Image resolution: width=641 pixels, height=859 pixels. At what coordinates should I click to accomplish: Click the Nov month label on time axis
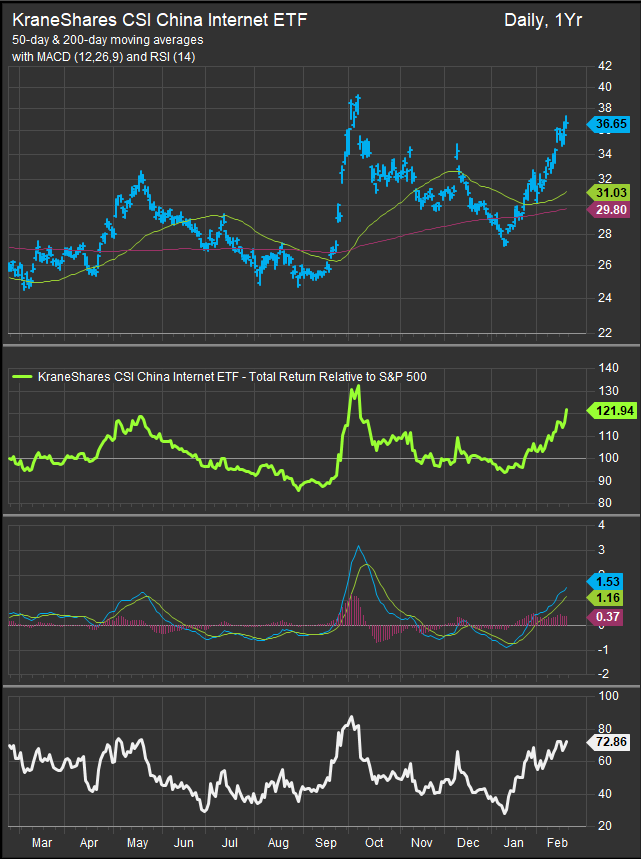[421, 843]
